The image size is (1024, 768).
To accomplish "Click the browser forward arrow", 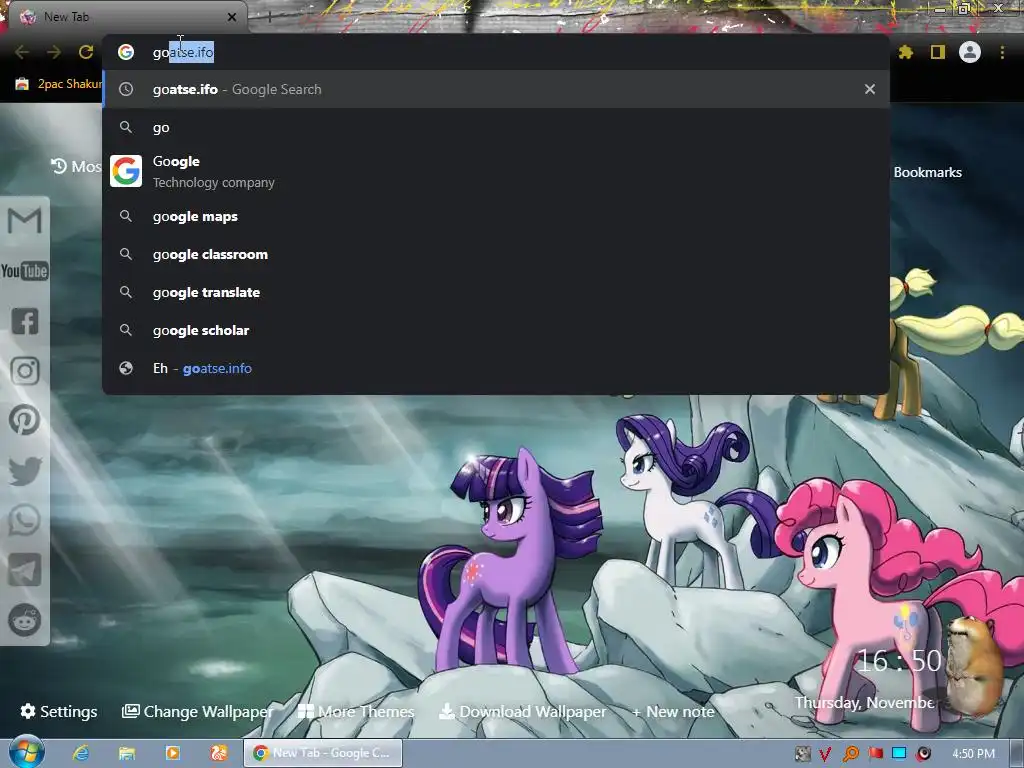I will 54,52.
